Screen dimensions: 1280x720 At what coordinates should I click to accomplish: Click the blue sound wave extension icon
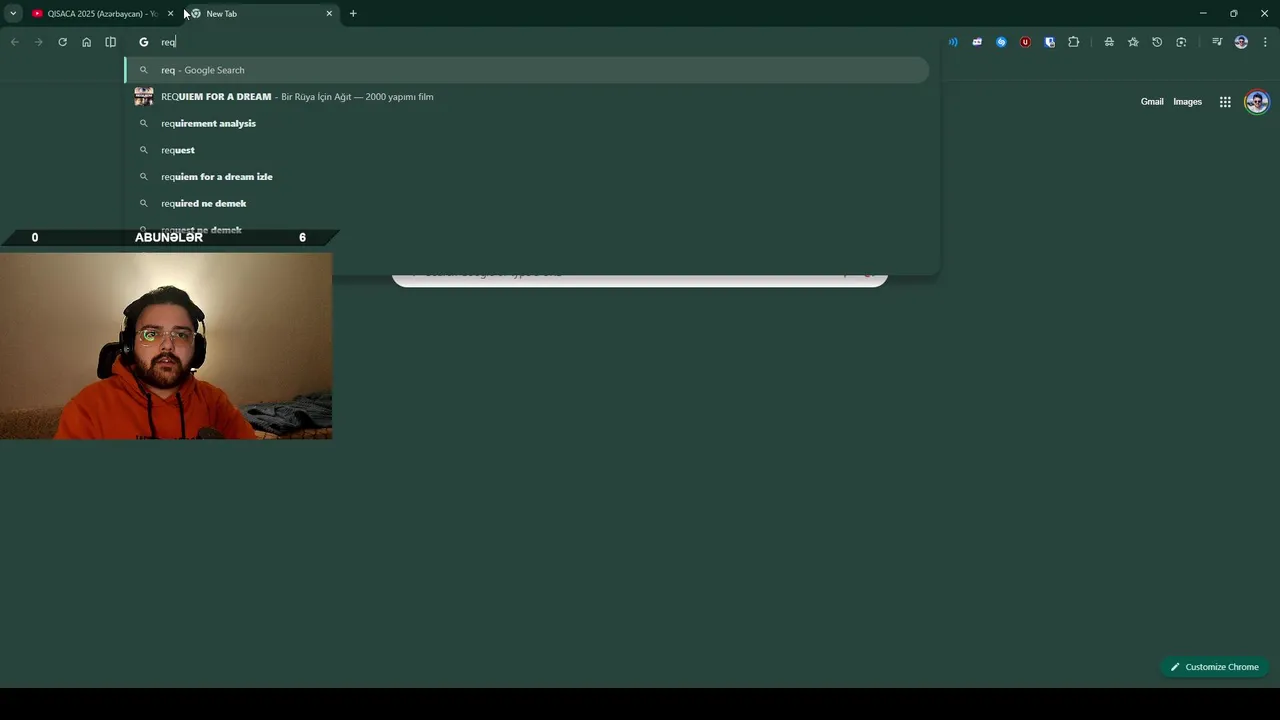953,42
